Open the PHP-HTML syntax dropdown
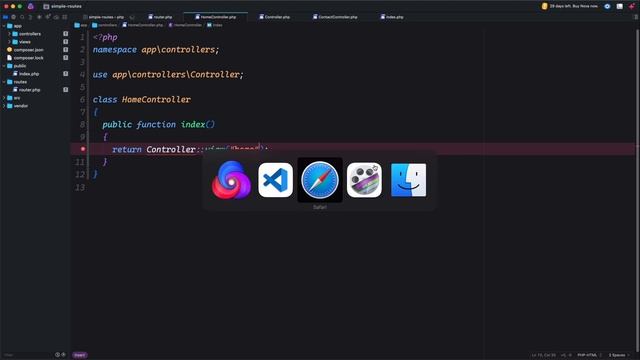The width and height of the screenshot is (640, 360). click(x=589, y=355)
